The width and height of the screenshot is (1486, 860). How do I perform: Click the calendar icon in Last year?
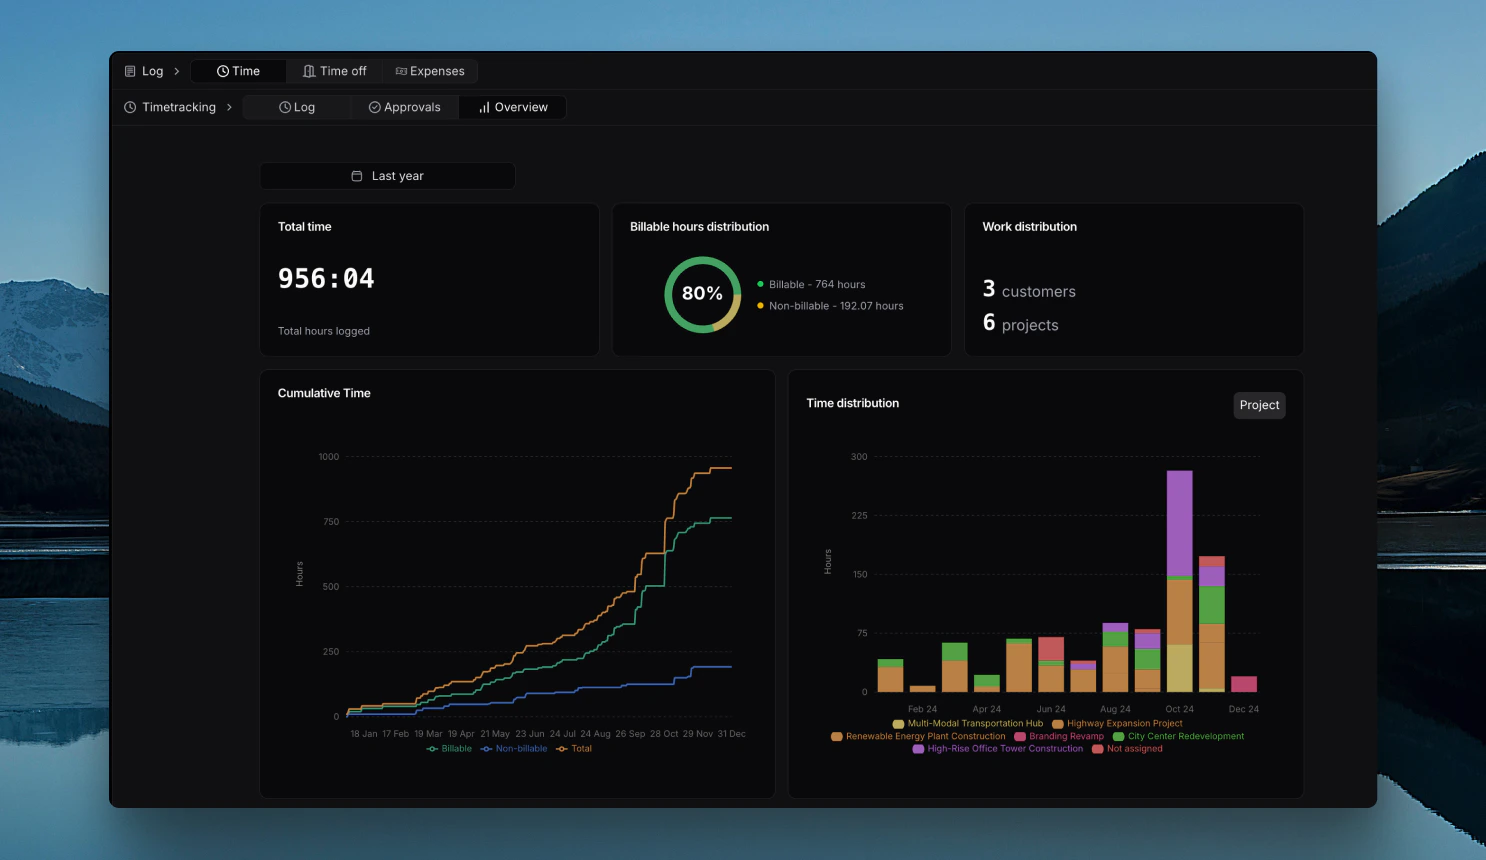[357, 176]
